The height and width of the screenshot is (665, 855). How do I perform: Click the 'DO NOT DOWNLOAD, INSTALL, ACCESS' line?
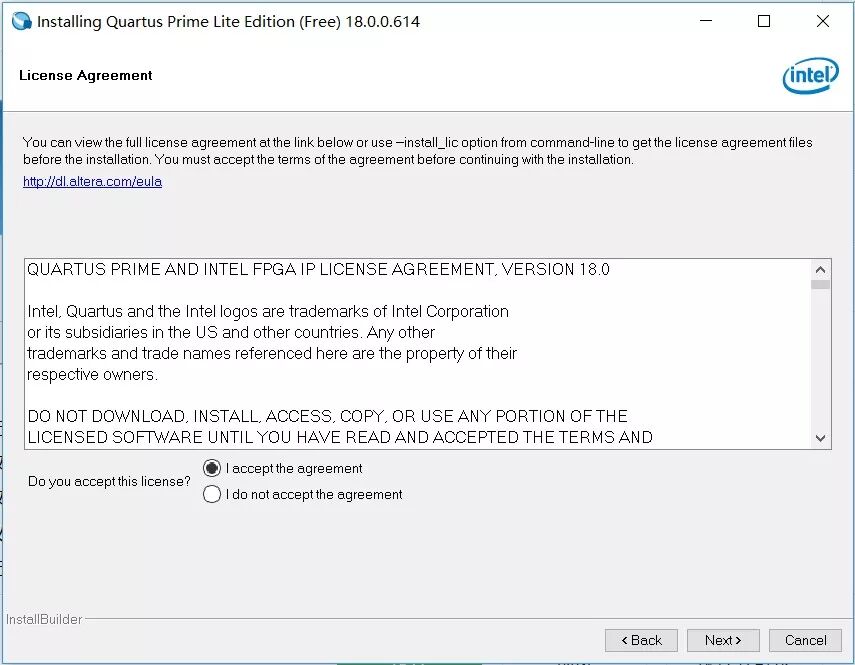coord(327,416)
